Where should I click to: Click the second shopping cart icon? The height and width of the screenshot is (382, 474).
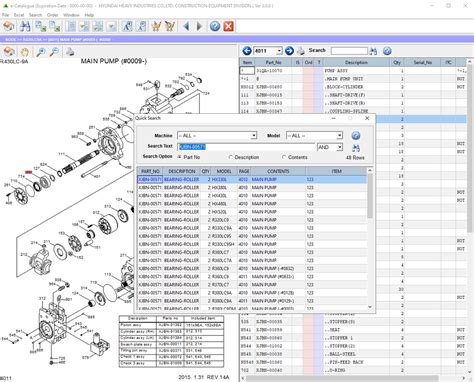click(170, 26)
